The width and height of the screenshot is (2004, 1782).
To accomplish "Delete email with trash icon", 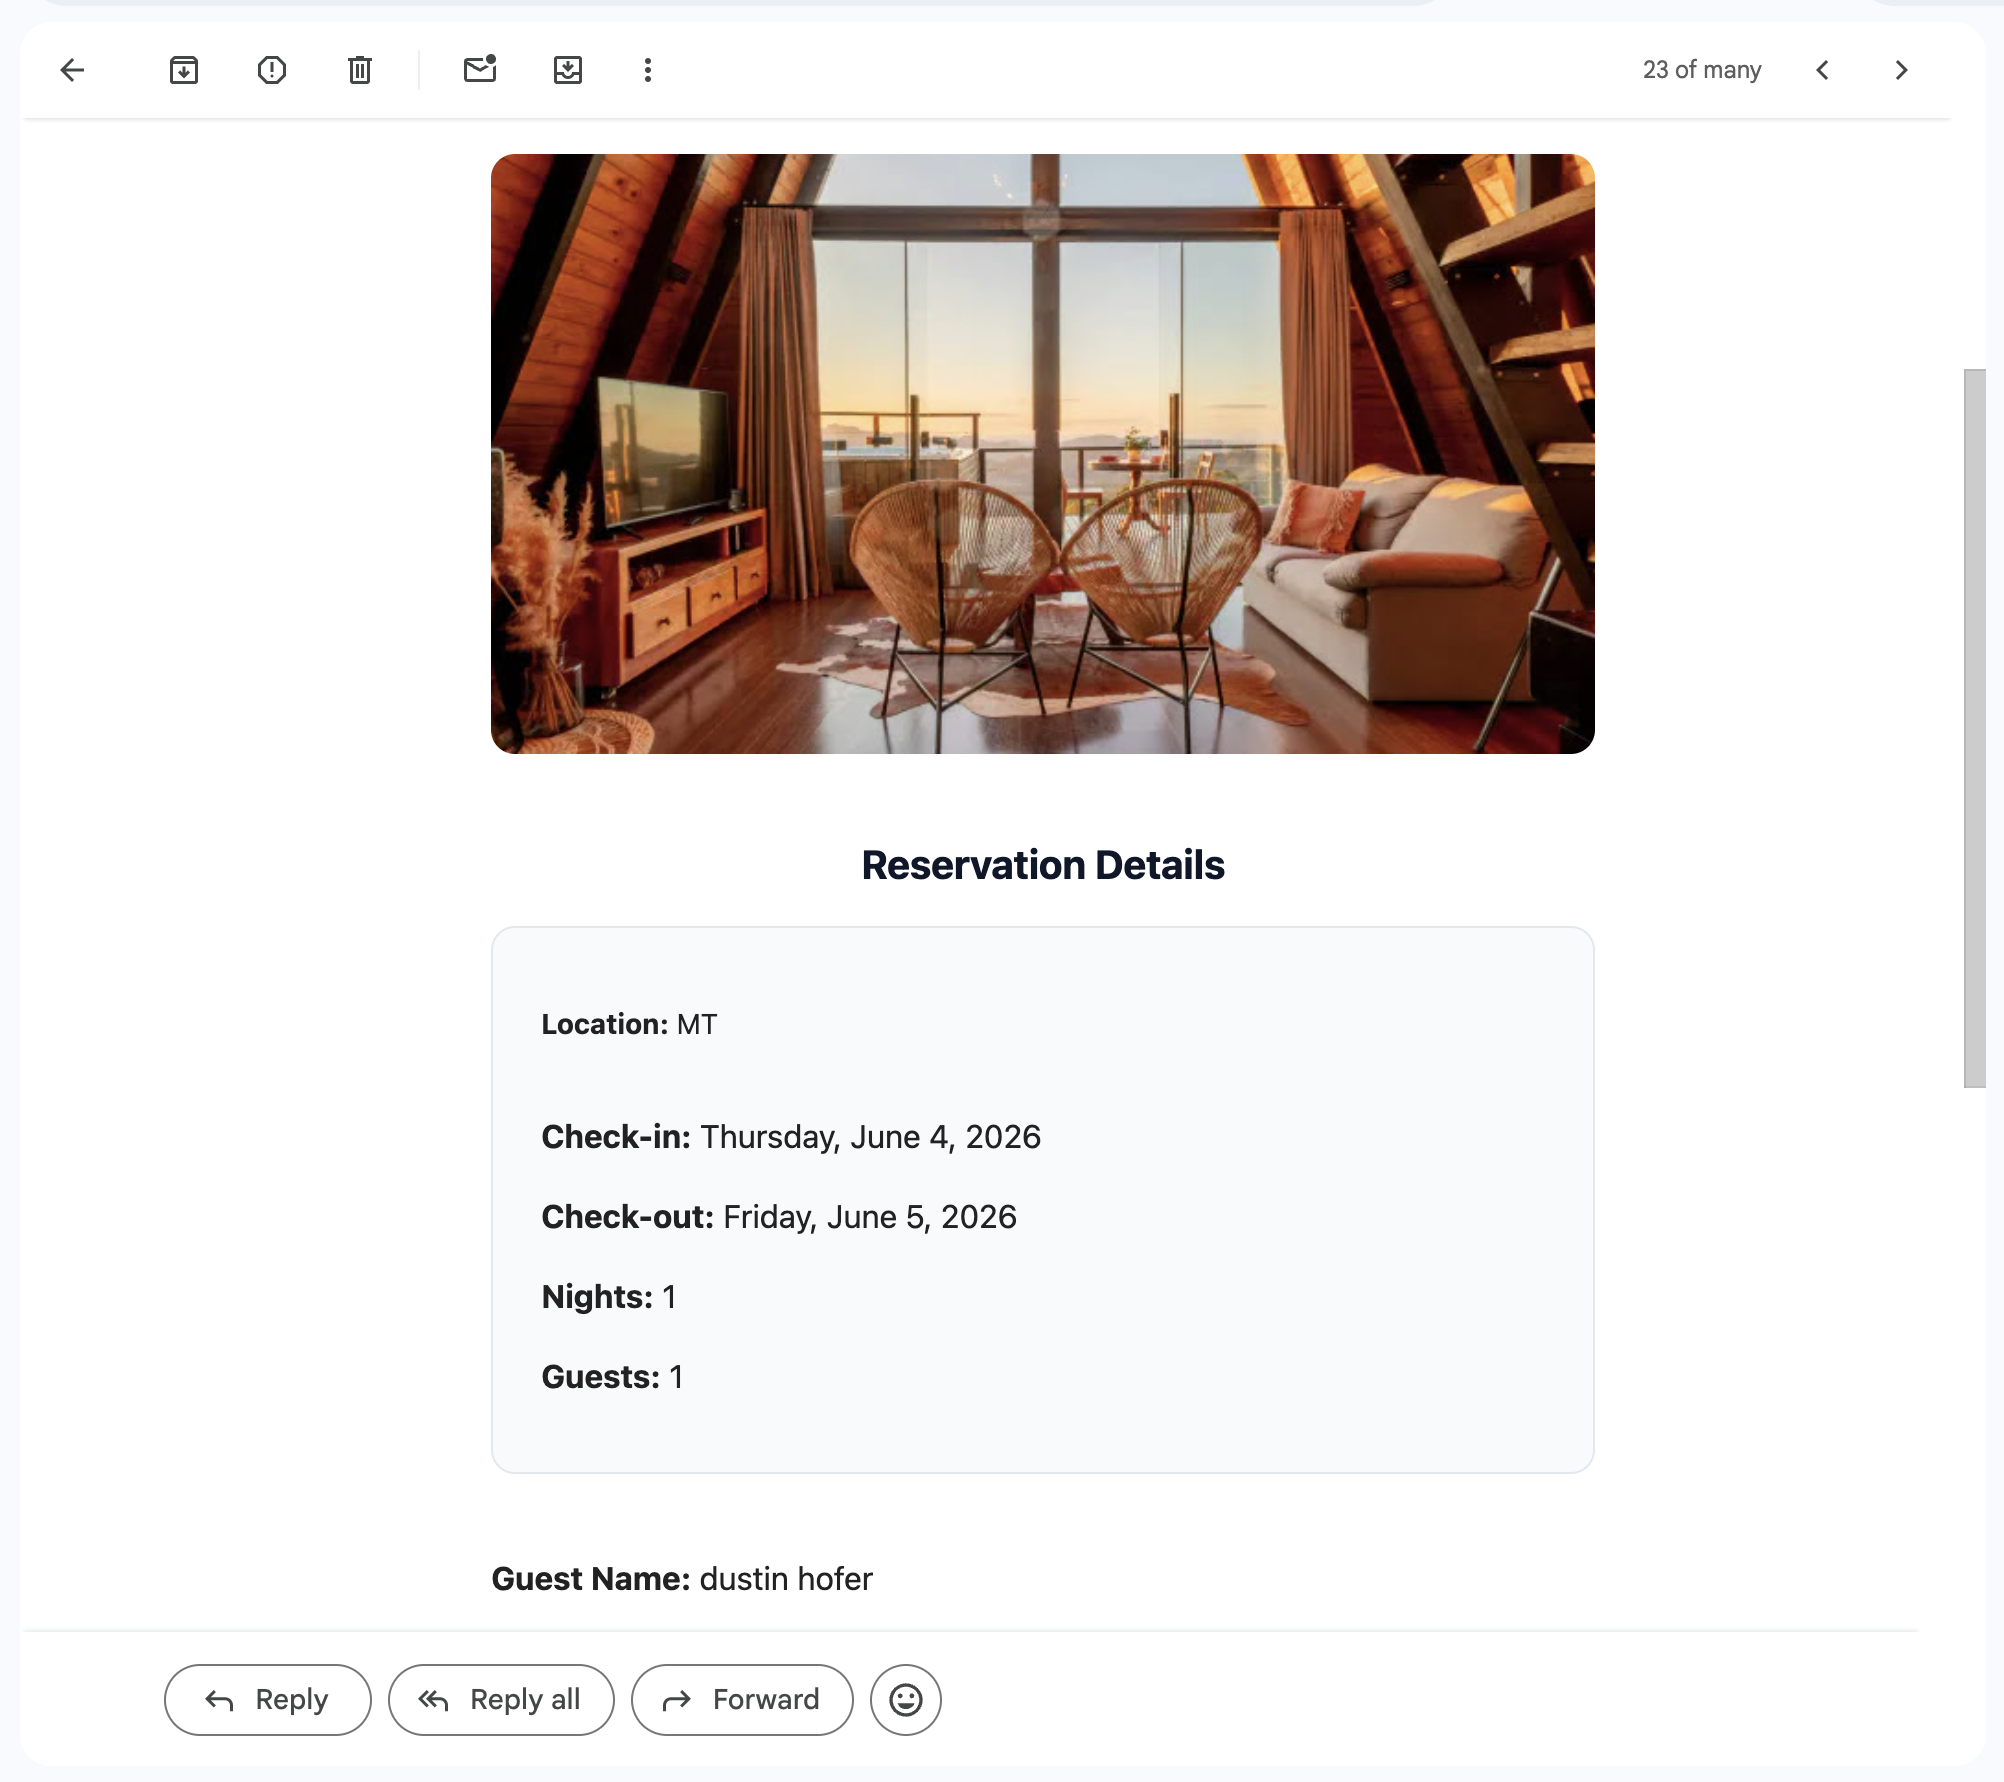I will (x=360, y=70).
